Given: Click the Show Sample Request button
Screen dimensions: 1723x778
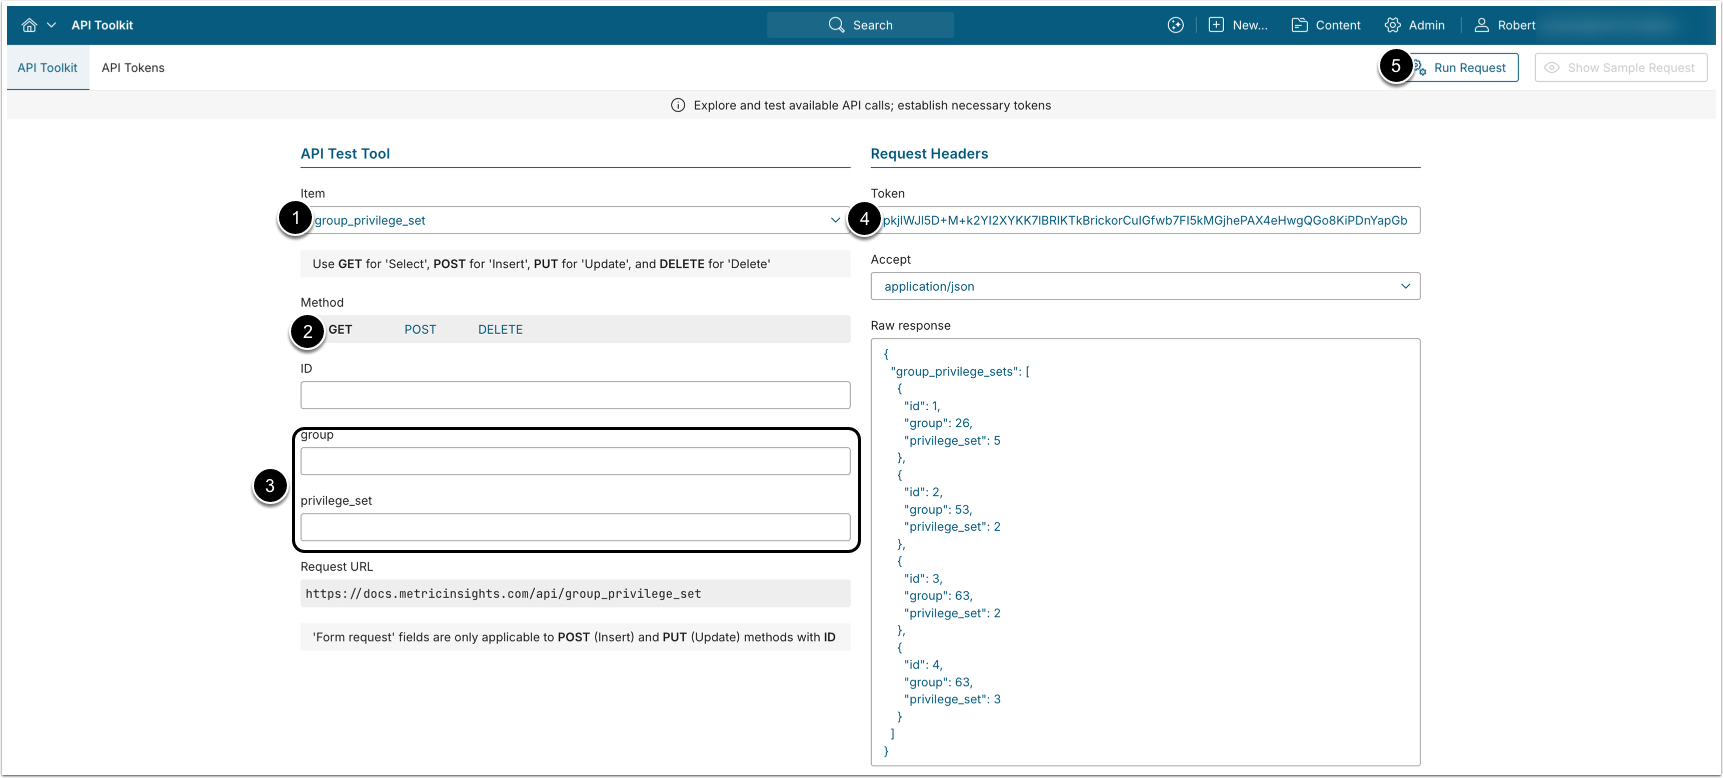Looking at the screenshot, I should 1620,68.
